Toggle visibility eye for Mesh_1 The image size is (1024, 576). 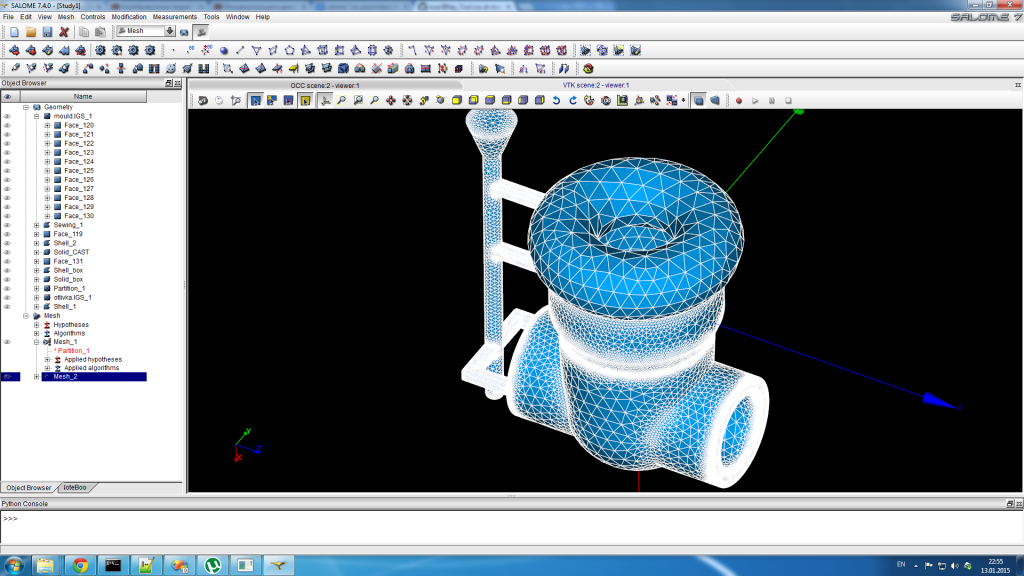coord(7,342)
